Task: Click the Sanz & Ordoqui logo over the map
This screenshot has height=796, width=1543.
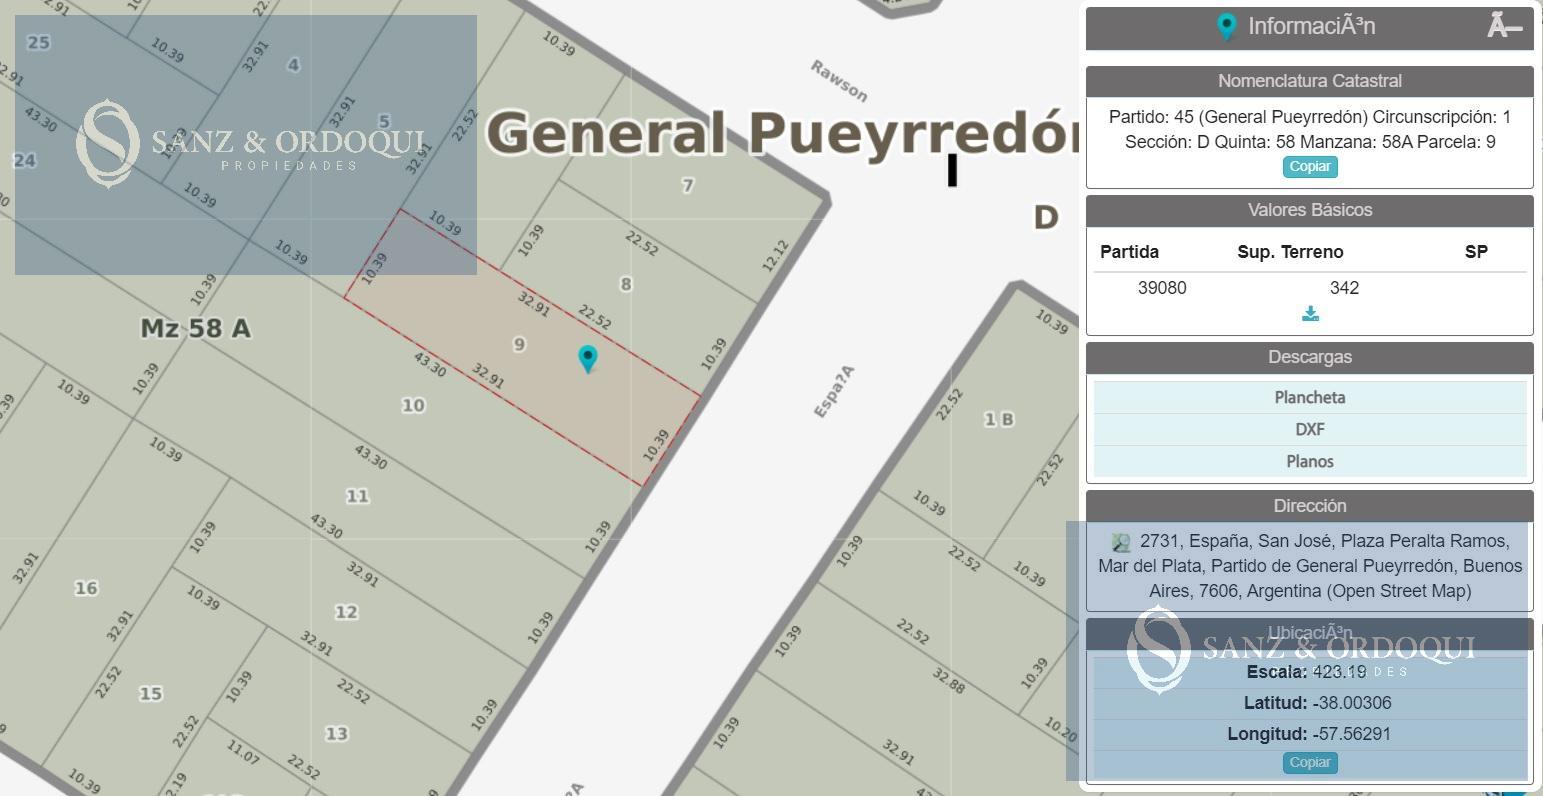Action: click(x=250, y=144)
